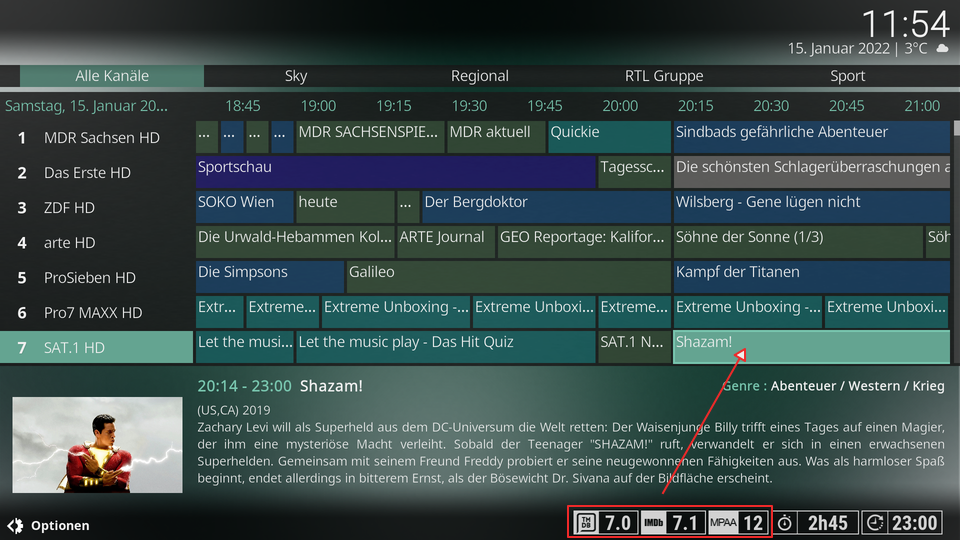
Task: Select channel Pro7 MAXX HD
Action: [x=97, y=312]
